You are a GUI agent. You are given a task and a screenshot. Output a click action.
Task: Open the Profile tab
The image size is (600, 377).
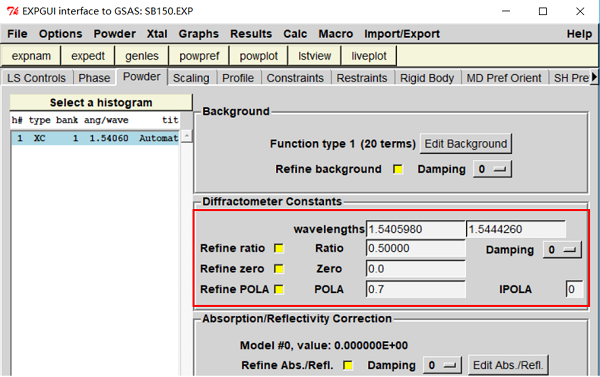point(238,78)
